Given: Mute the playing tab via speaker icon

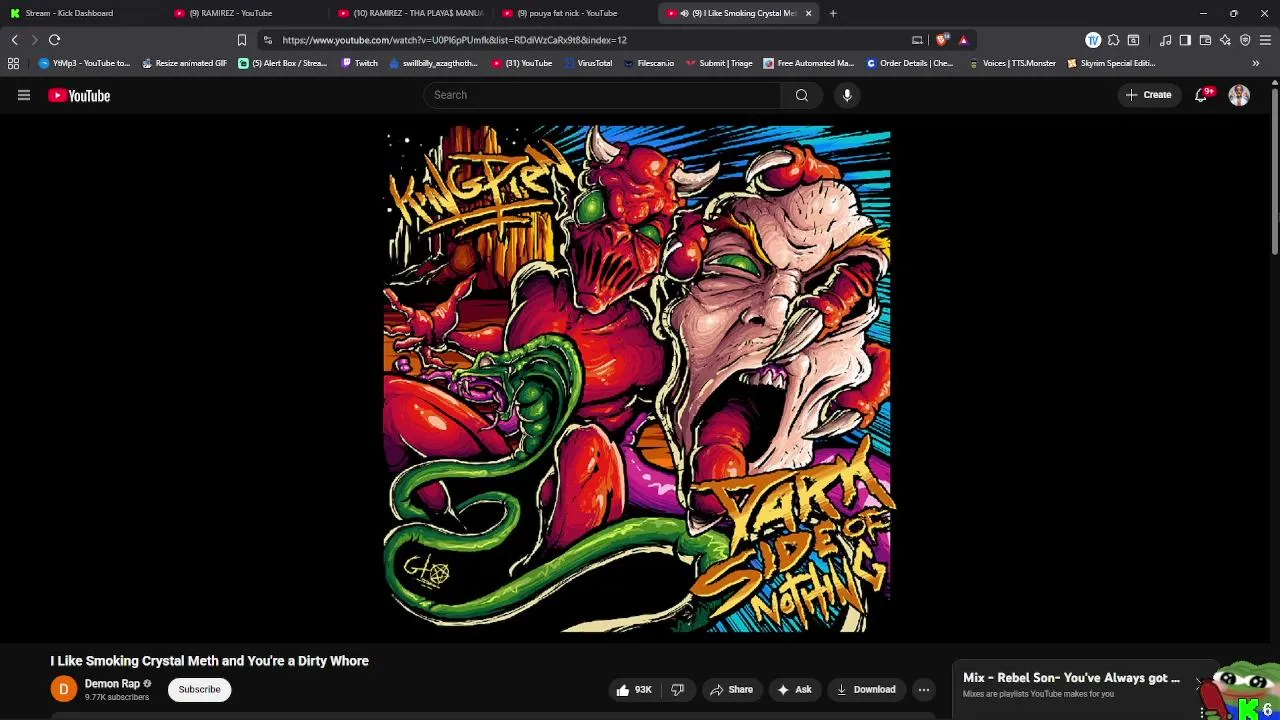Looking at the screenshot, I should click(684, 13).
